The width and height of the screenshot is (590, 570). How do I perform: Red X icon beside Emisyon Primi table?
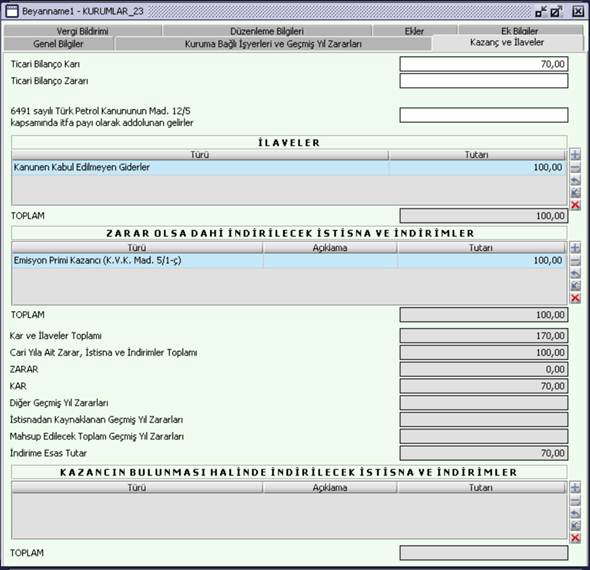(x=575, y=298)
